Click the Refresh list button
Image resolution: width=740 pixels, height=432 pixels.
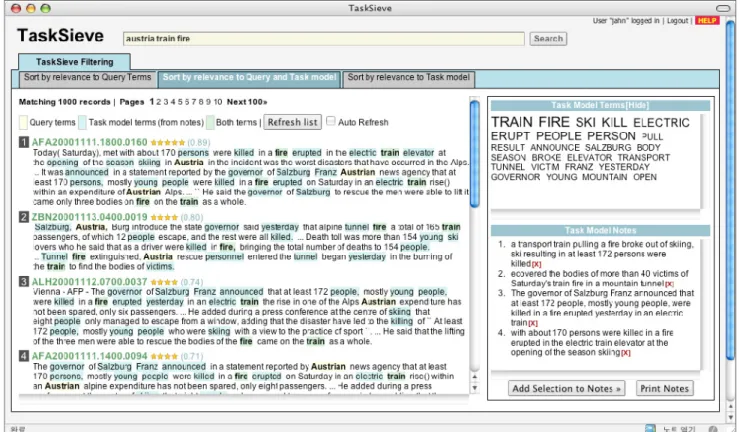coord(293,122)
